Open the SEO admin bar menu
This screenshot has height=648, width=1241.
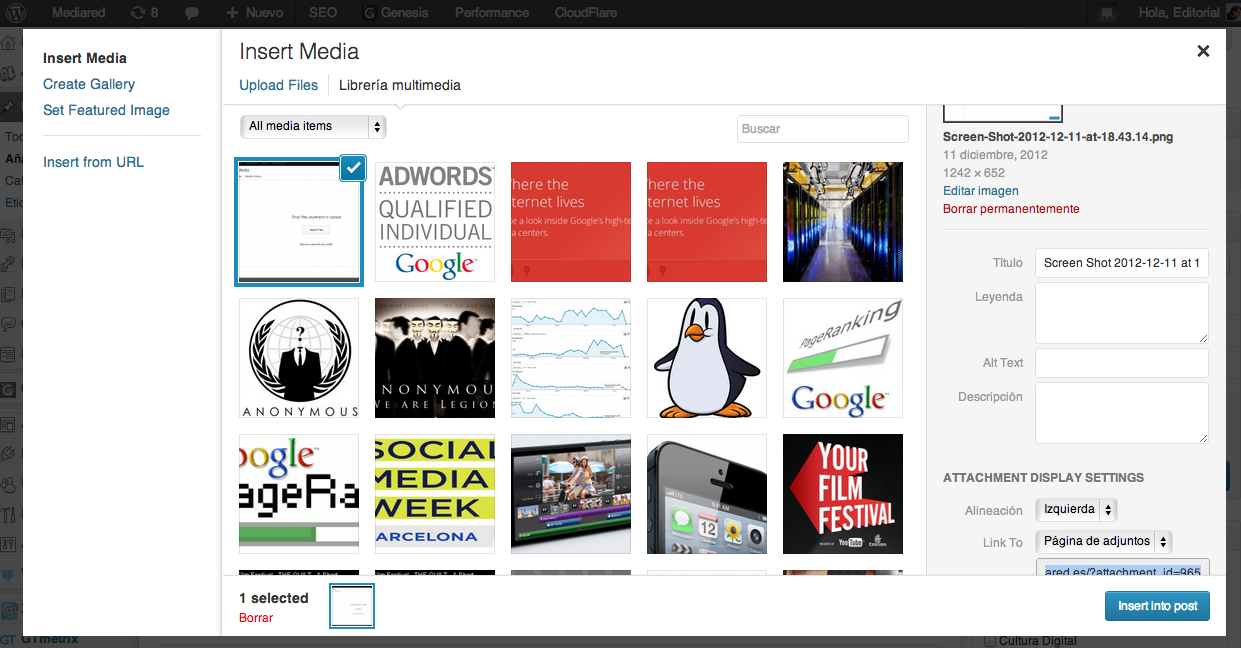[x=322, y=13]
